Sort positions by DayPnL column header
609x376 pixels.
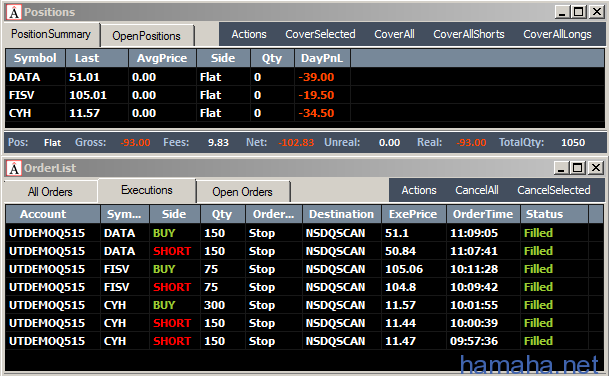tap(322, 58)
